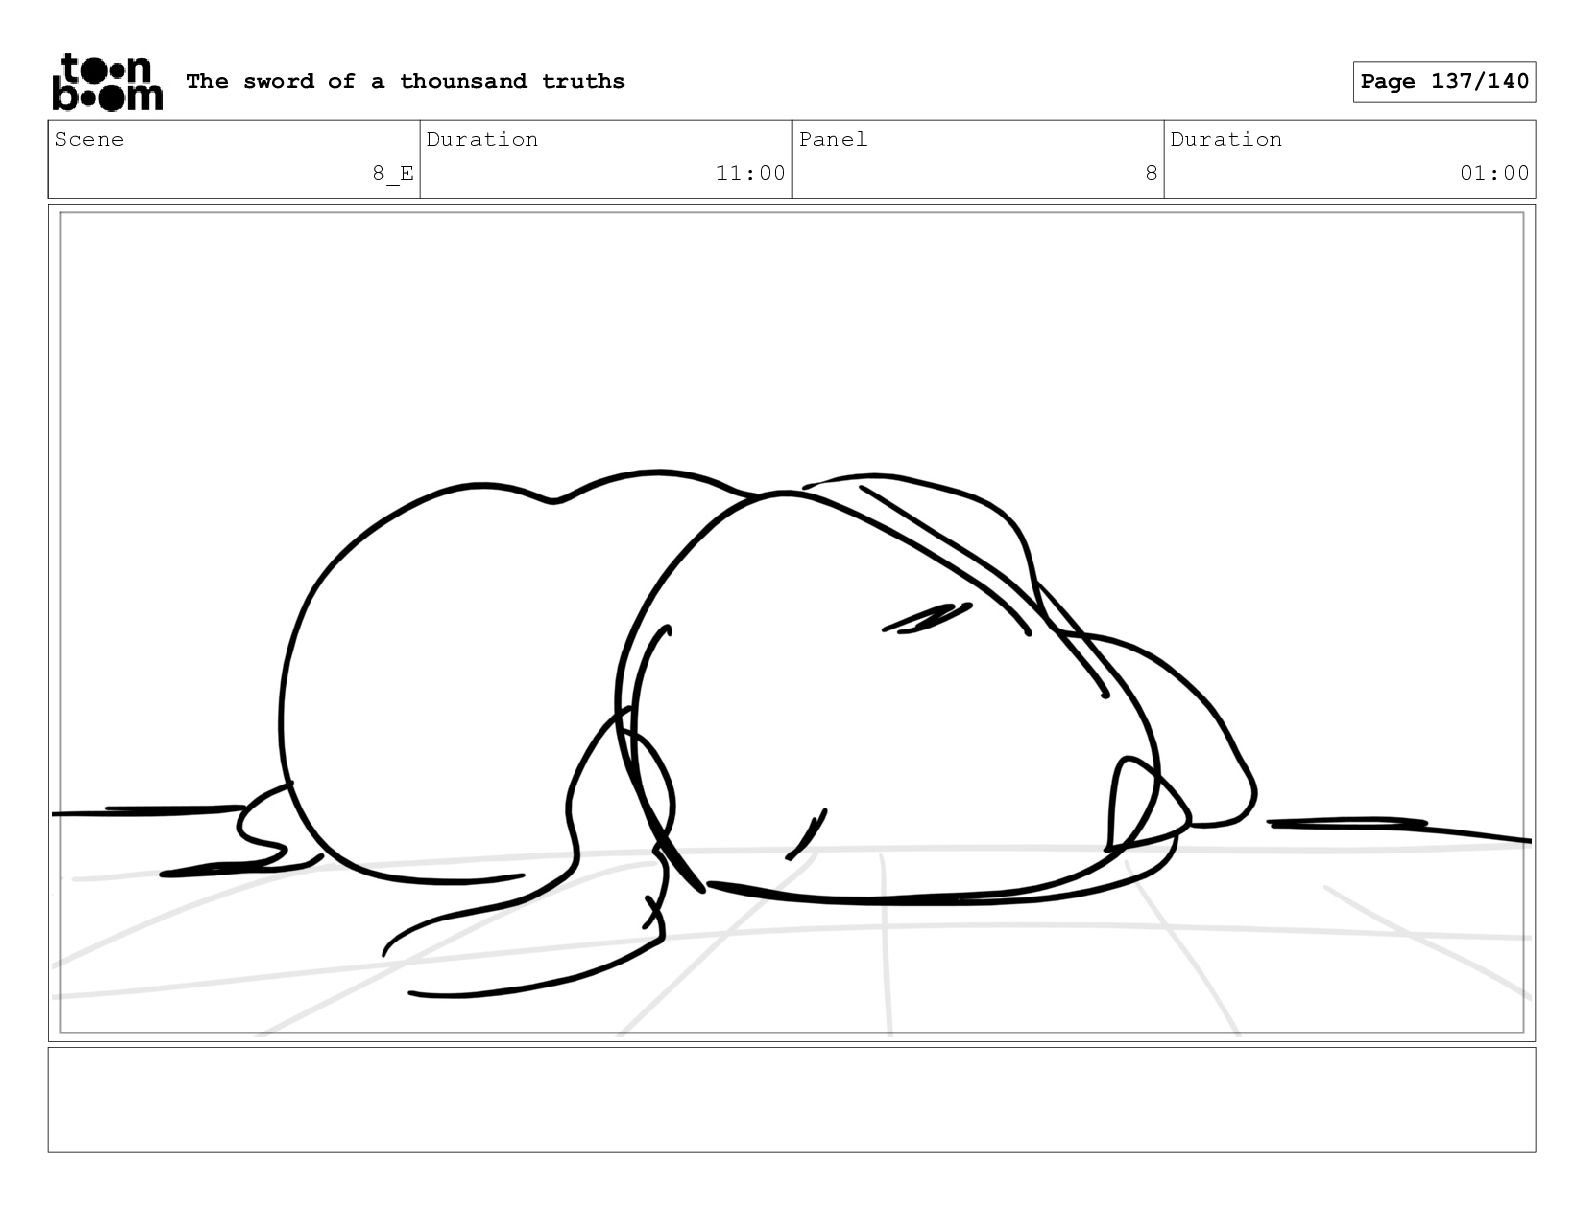This screenshot has height=1224, width=1584.
Task: Click the storyboard sketch panel image
Action: (x=792, y=623)
